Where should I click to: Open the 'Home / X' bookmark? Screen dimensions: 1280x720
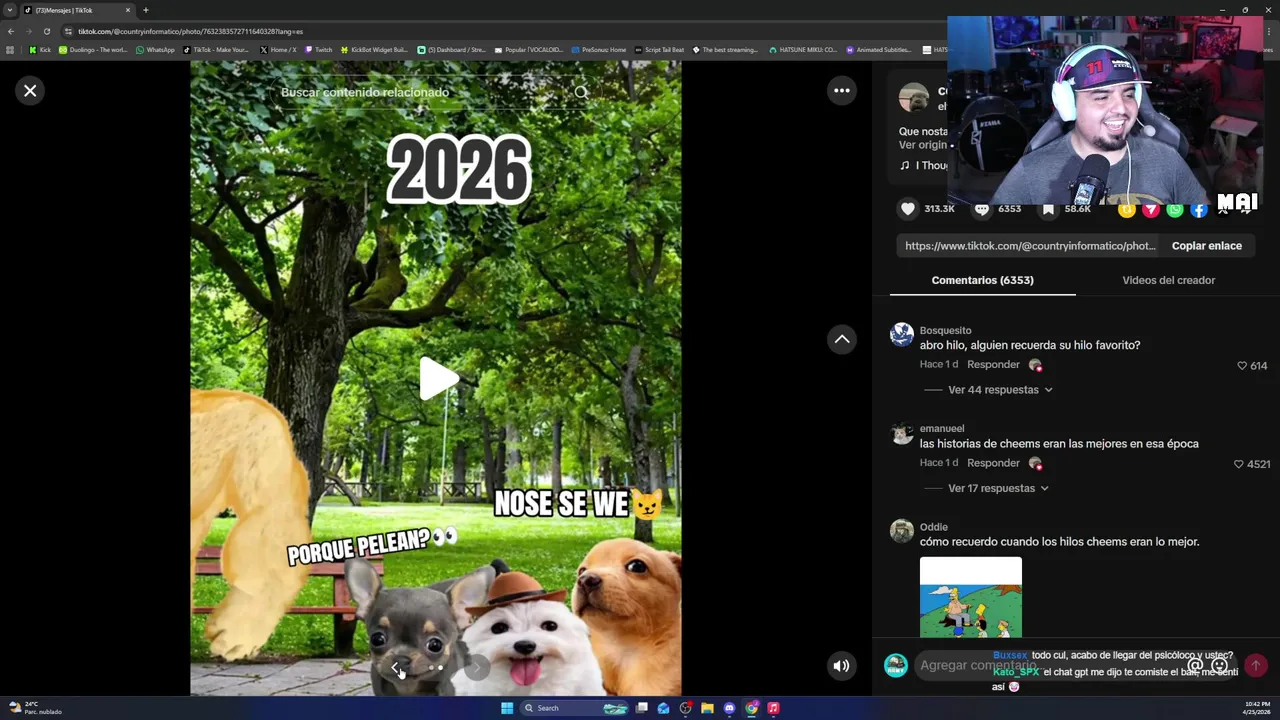[278, 49]
